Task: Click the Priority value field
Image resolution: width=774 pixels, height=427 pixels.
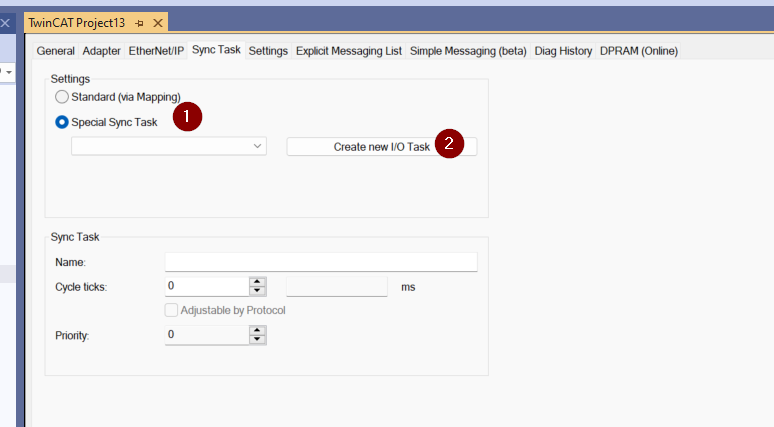Action: [x=207, y=335]
